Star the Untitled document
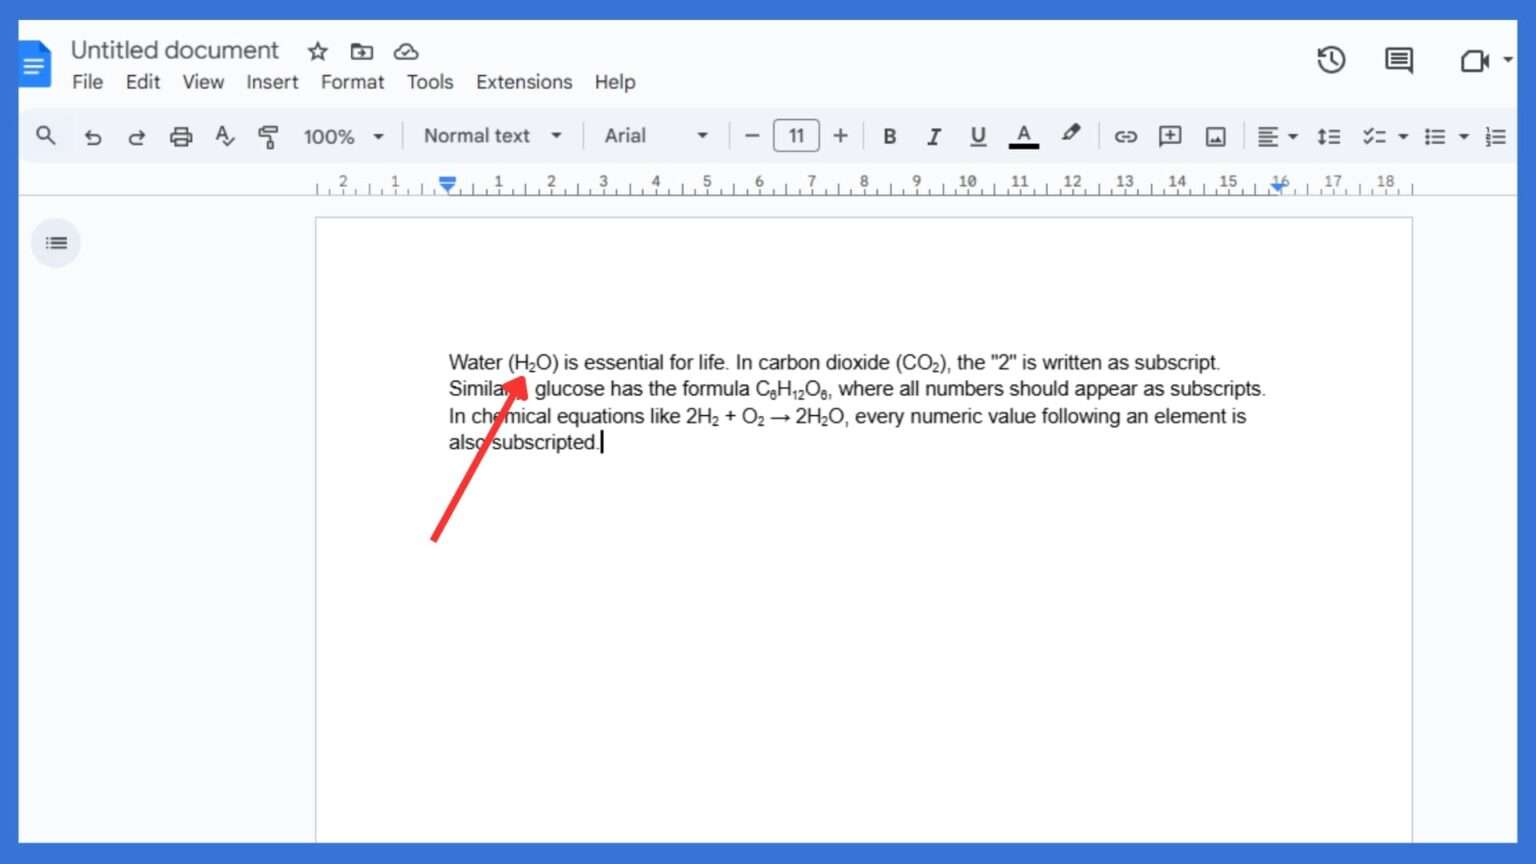1536x864 pixels. coord(316,51)
